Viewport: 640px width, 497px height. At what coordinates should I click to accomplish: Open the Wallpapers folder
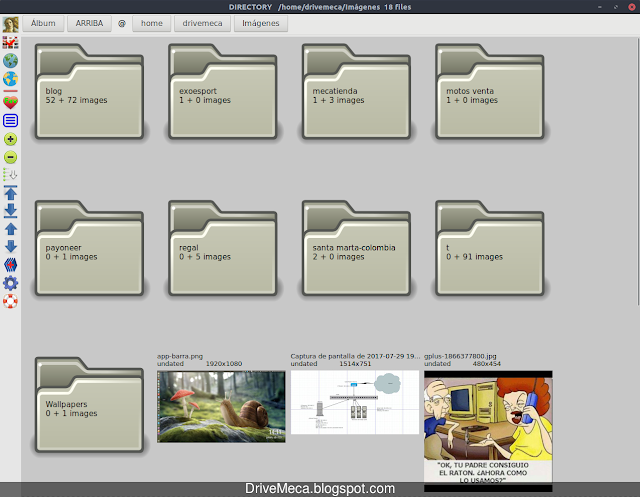pos(89,405)
